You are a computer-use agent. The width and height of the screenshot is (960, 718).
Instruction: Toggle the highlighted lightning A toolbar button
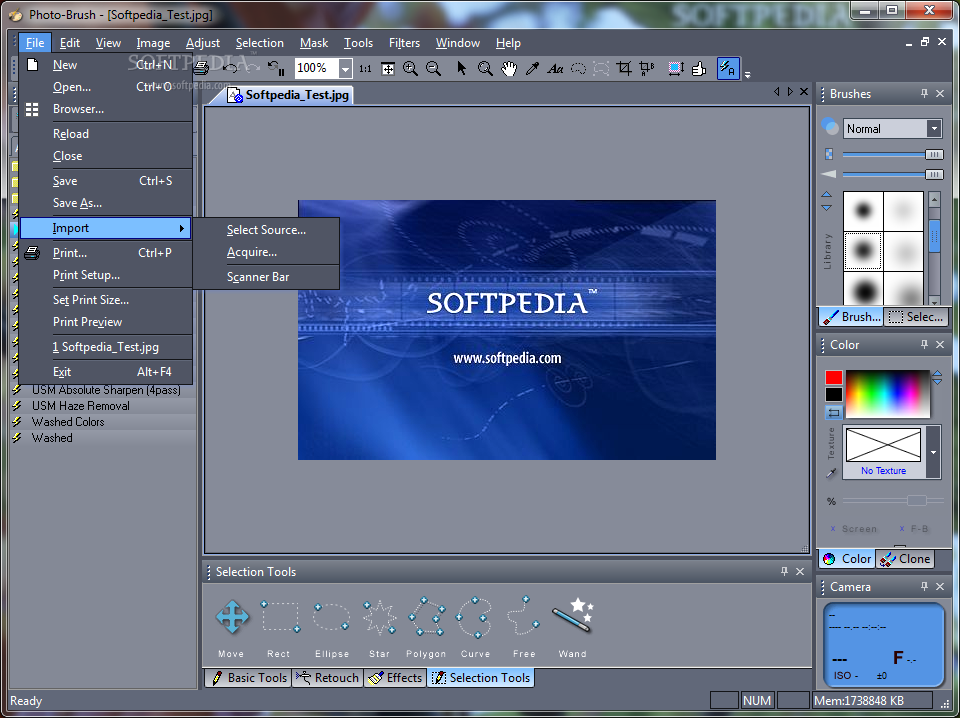point(728,68)
